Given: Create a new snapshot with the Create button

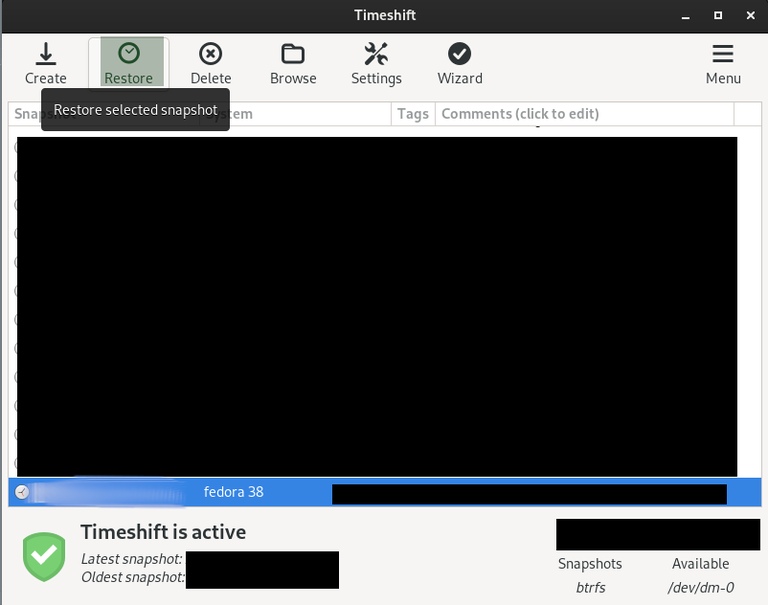Looking at the screenshot, I should 46,64.
